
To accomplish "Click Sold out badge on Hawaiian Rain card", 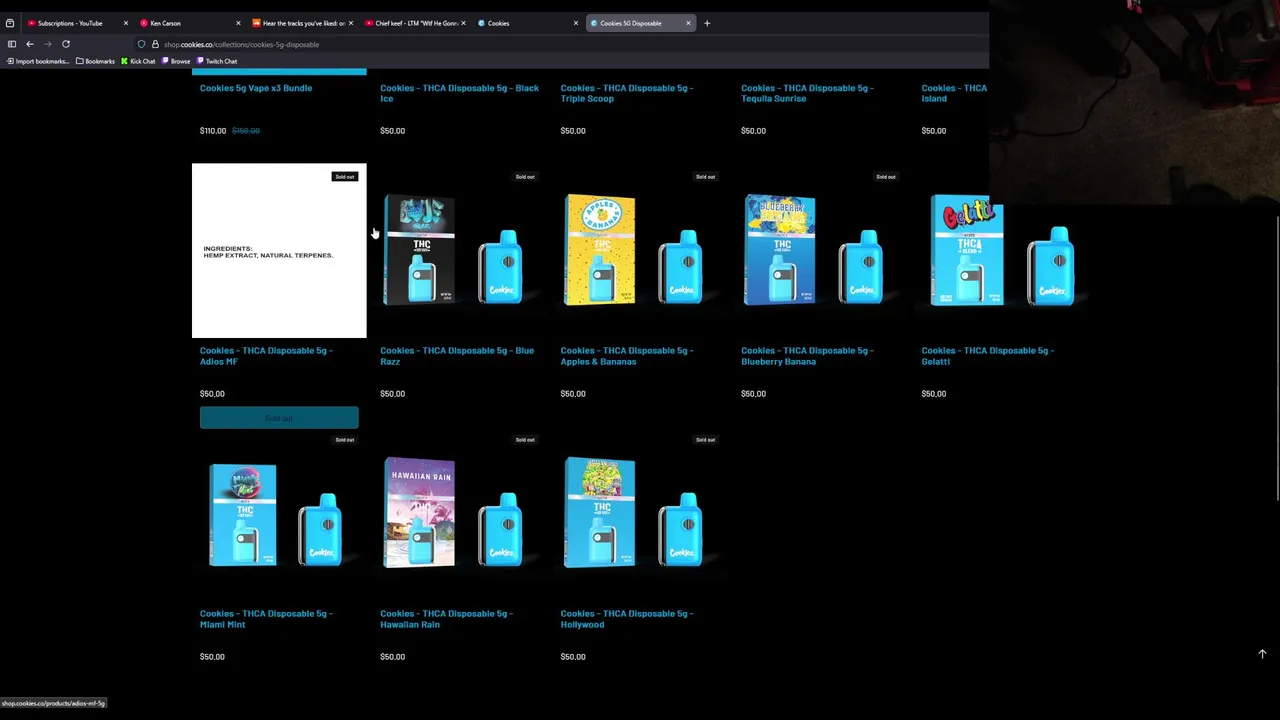I will 525,440.
